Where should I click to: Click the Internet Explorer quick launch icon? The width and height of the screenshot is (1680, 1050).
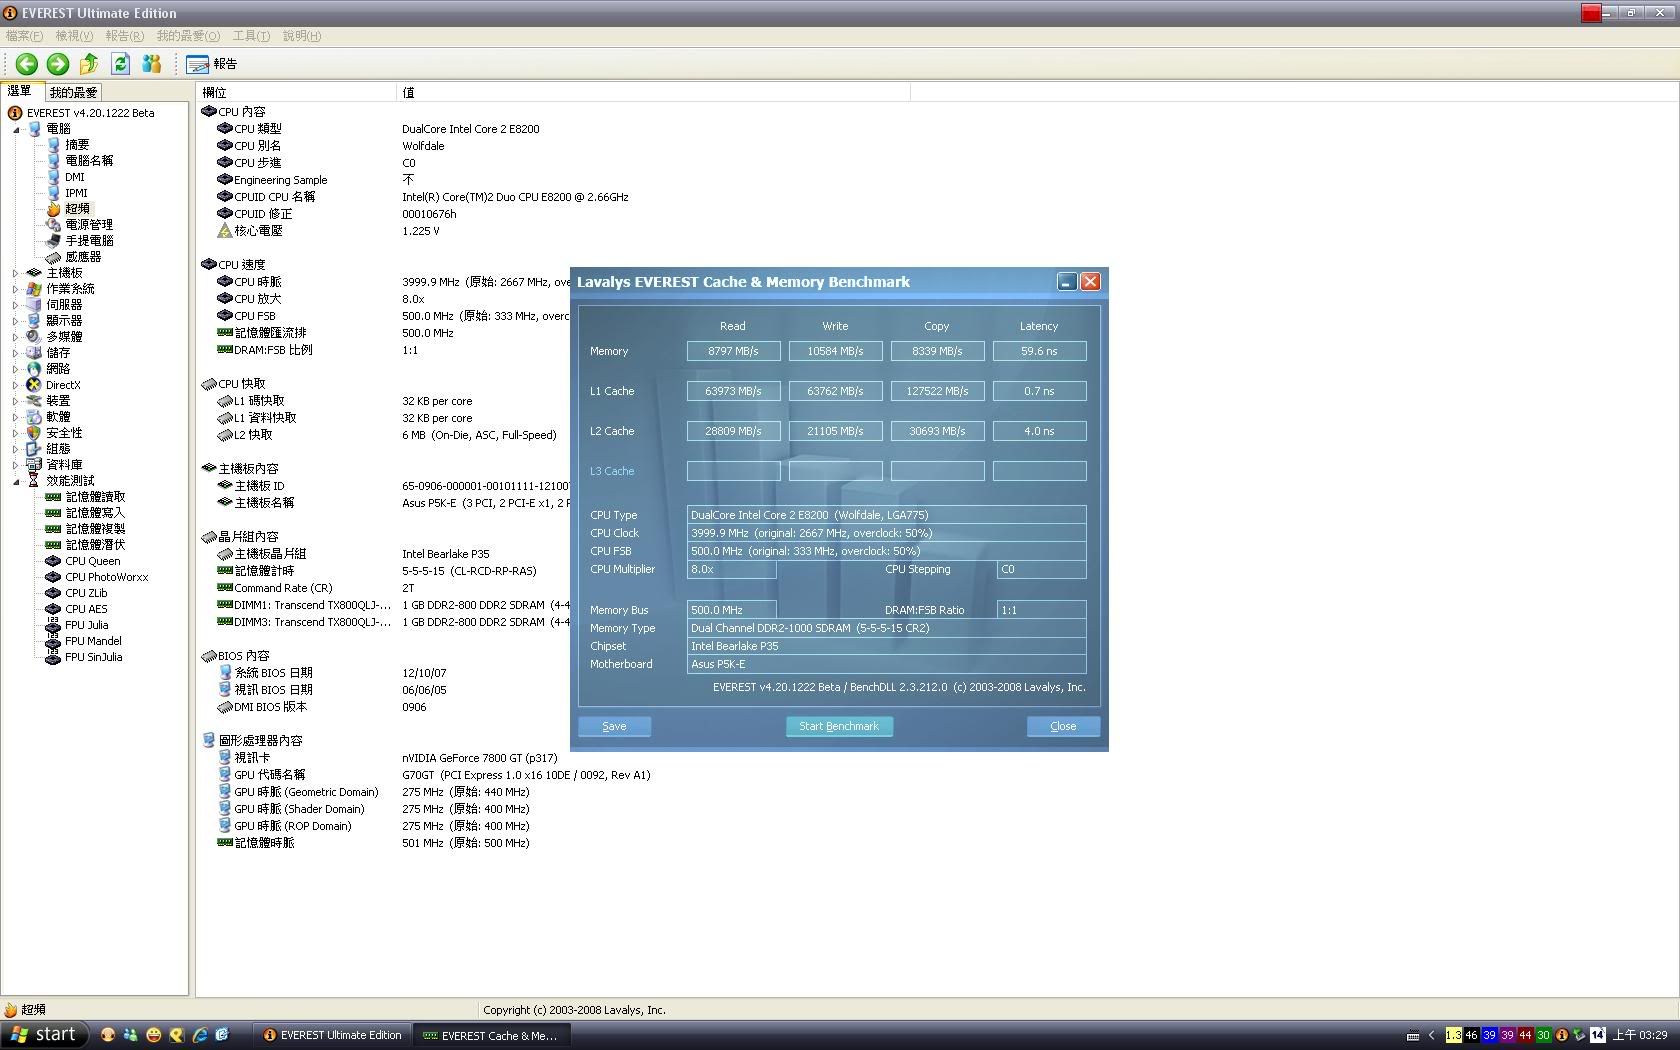pyautogui.click(x=199, y=1035)
